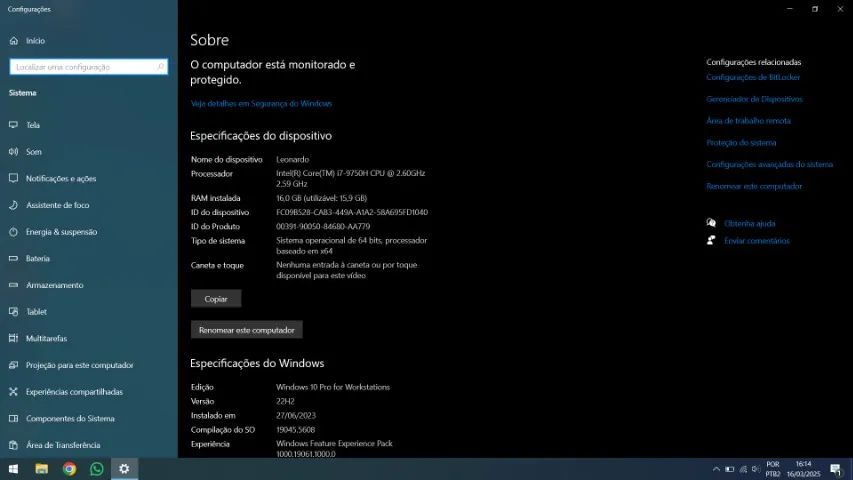
Task: Click the Settings gear on the taskbar
Action: coord(125,469)
